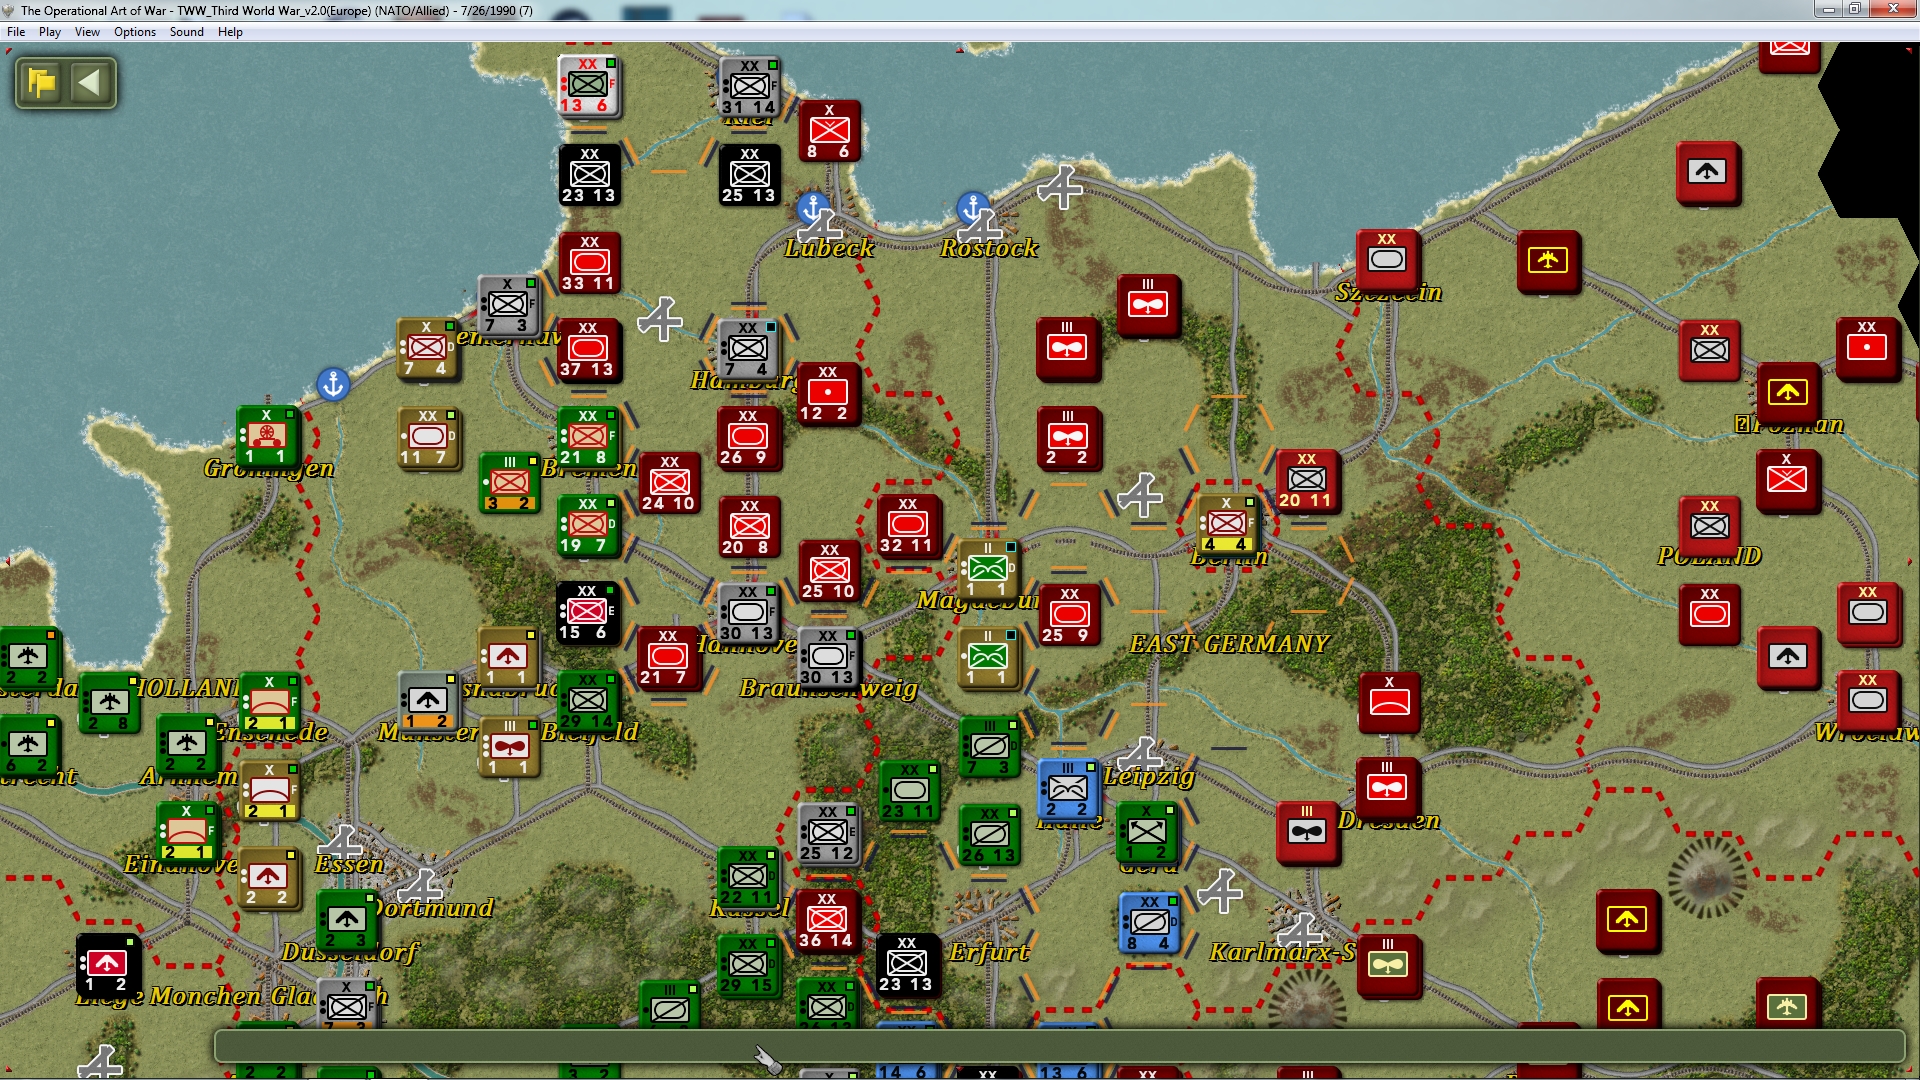Image resolution: width=1920 pixels, height=1080 pixels.
Task: Select the red 26 9 armored unit
Action: click(748, 438)
